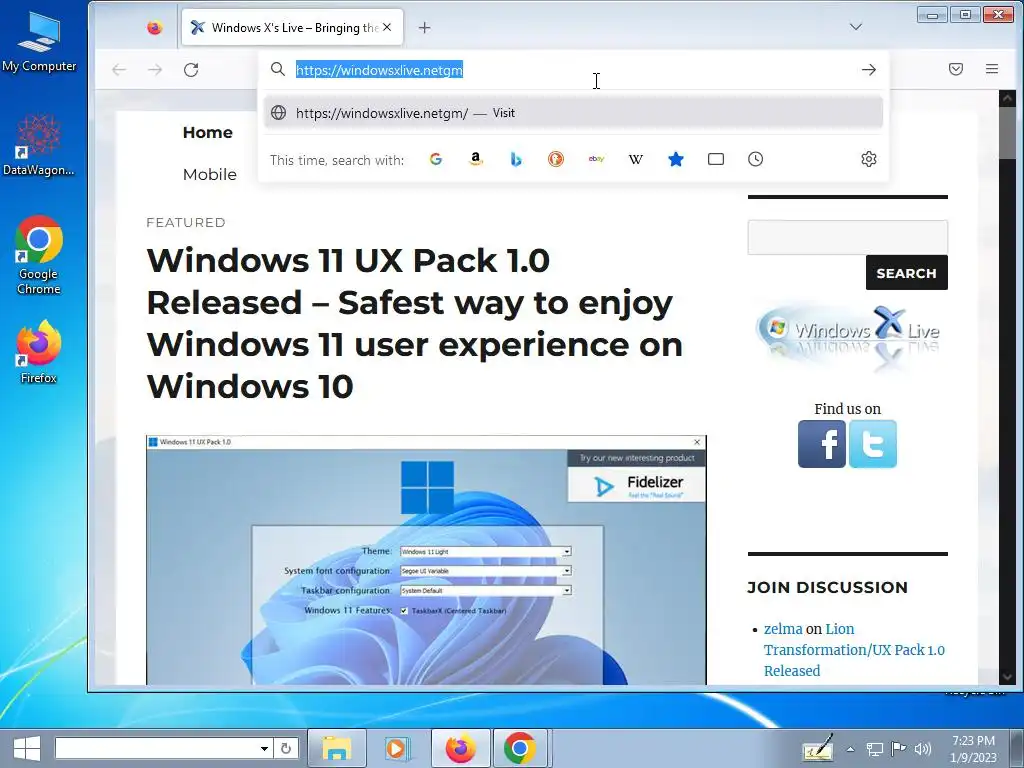1024x768 pixels.
Task: Open the volume speaker tray icon
Action: (923, 749)
